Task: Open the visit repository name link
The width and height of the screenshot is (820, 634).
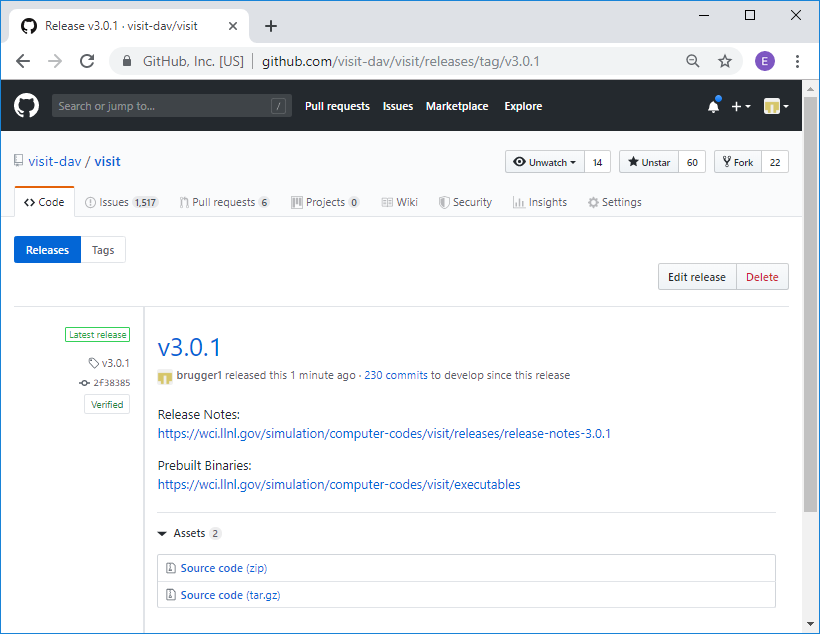Action: [107, 161]
